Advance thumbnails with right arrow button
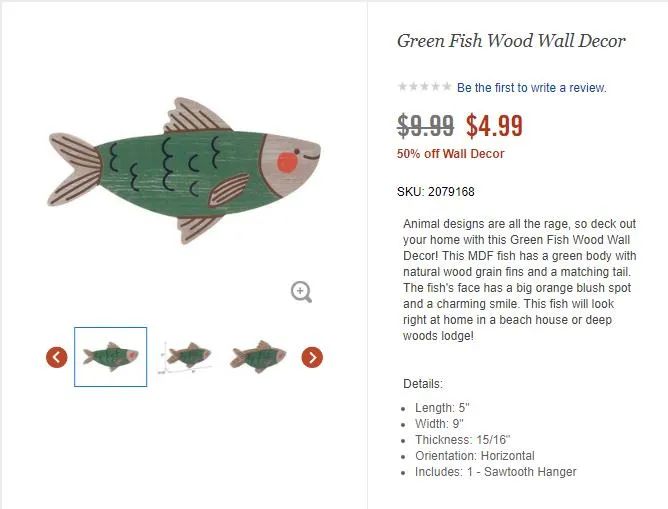Image resolution: width=668 pixels, height=509 pixels. [312, 357]
